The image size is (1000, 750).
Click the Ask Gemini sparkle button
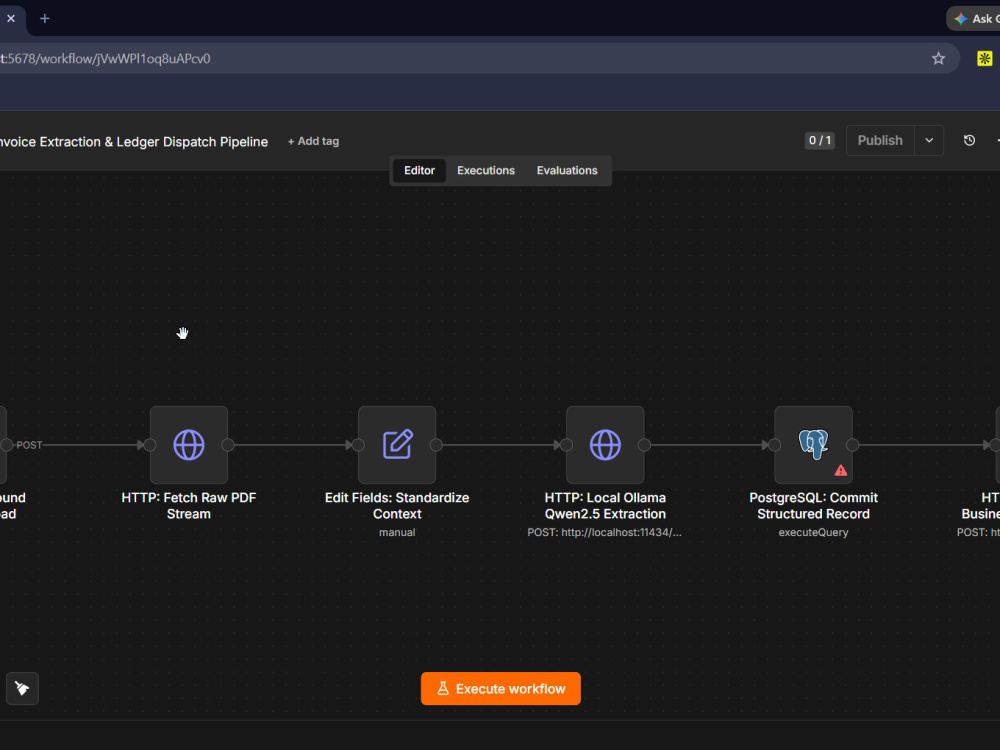[x=974, y=18]
